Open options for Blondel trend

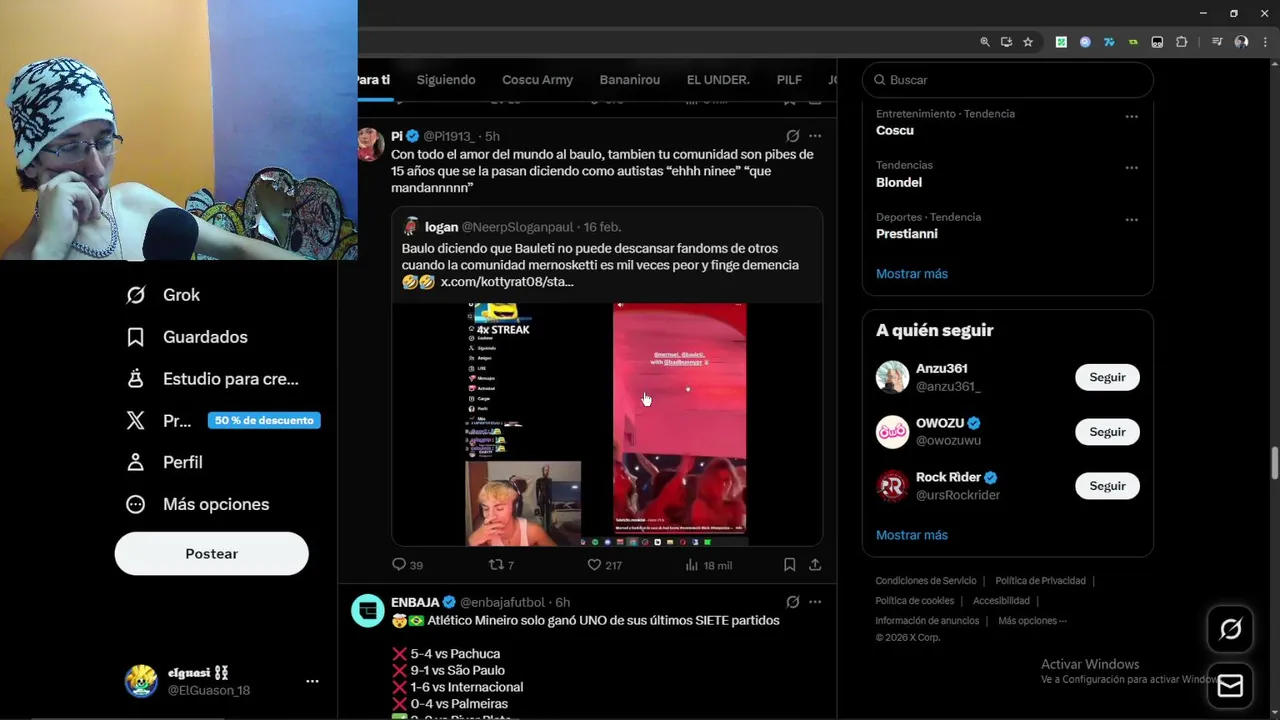tap(1131, 168)
